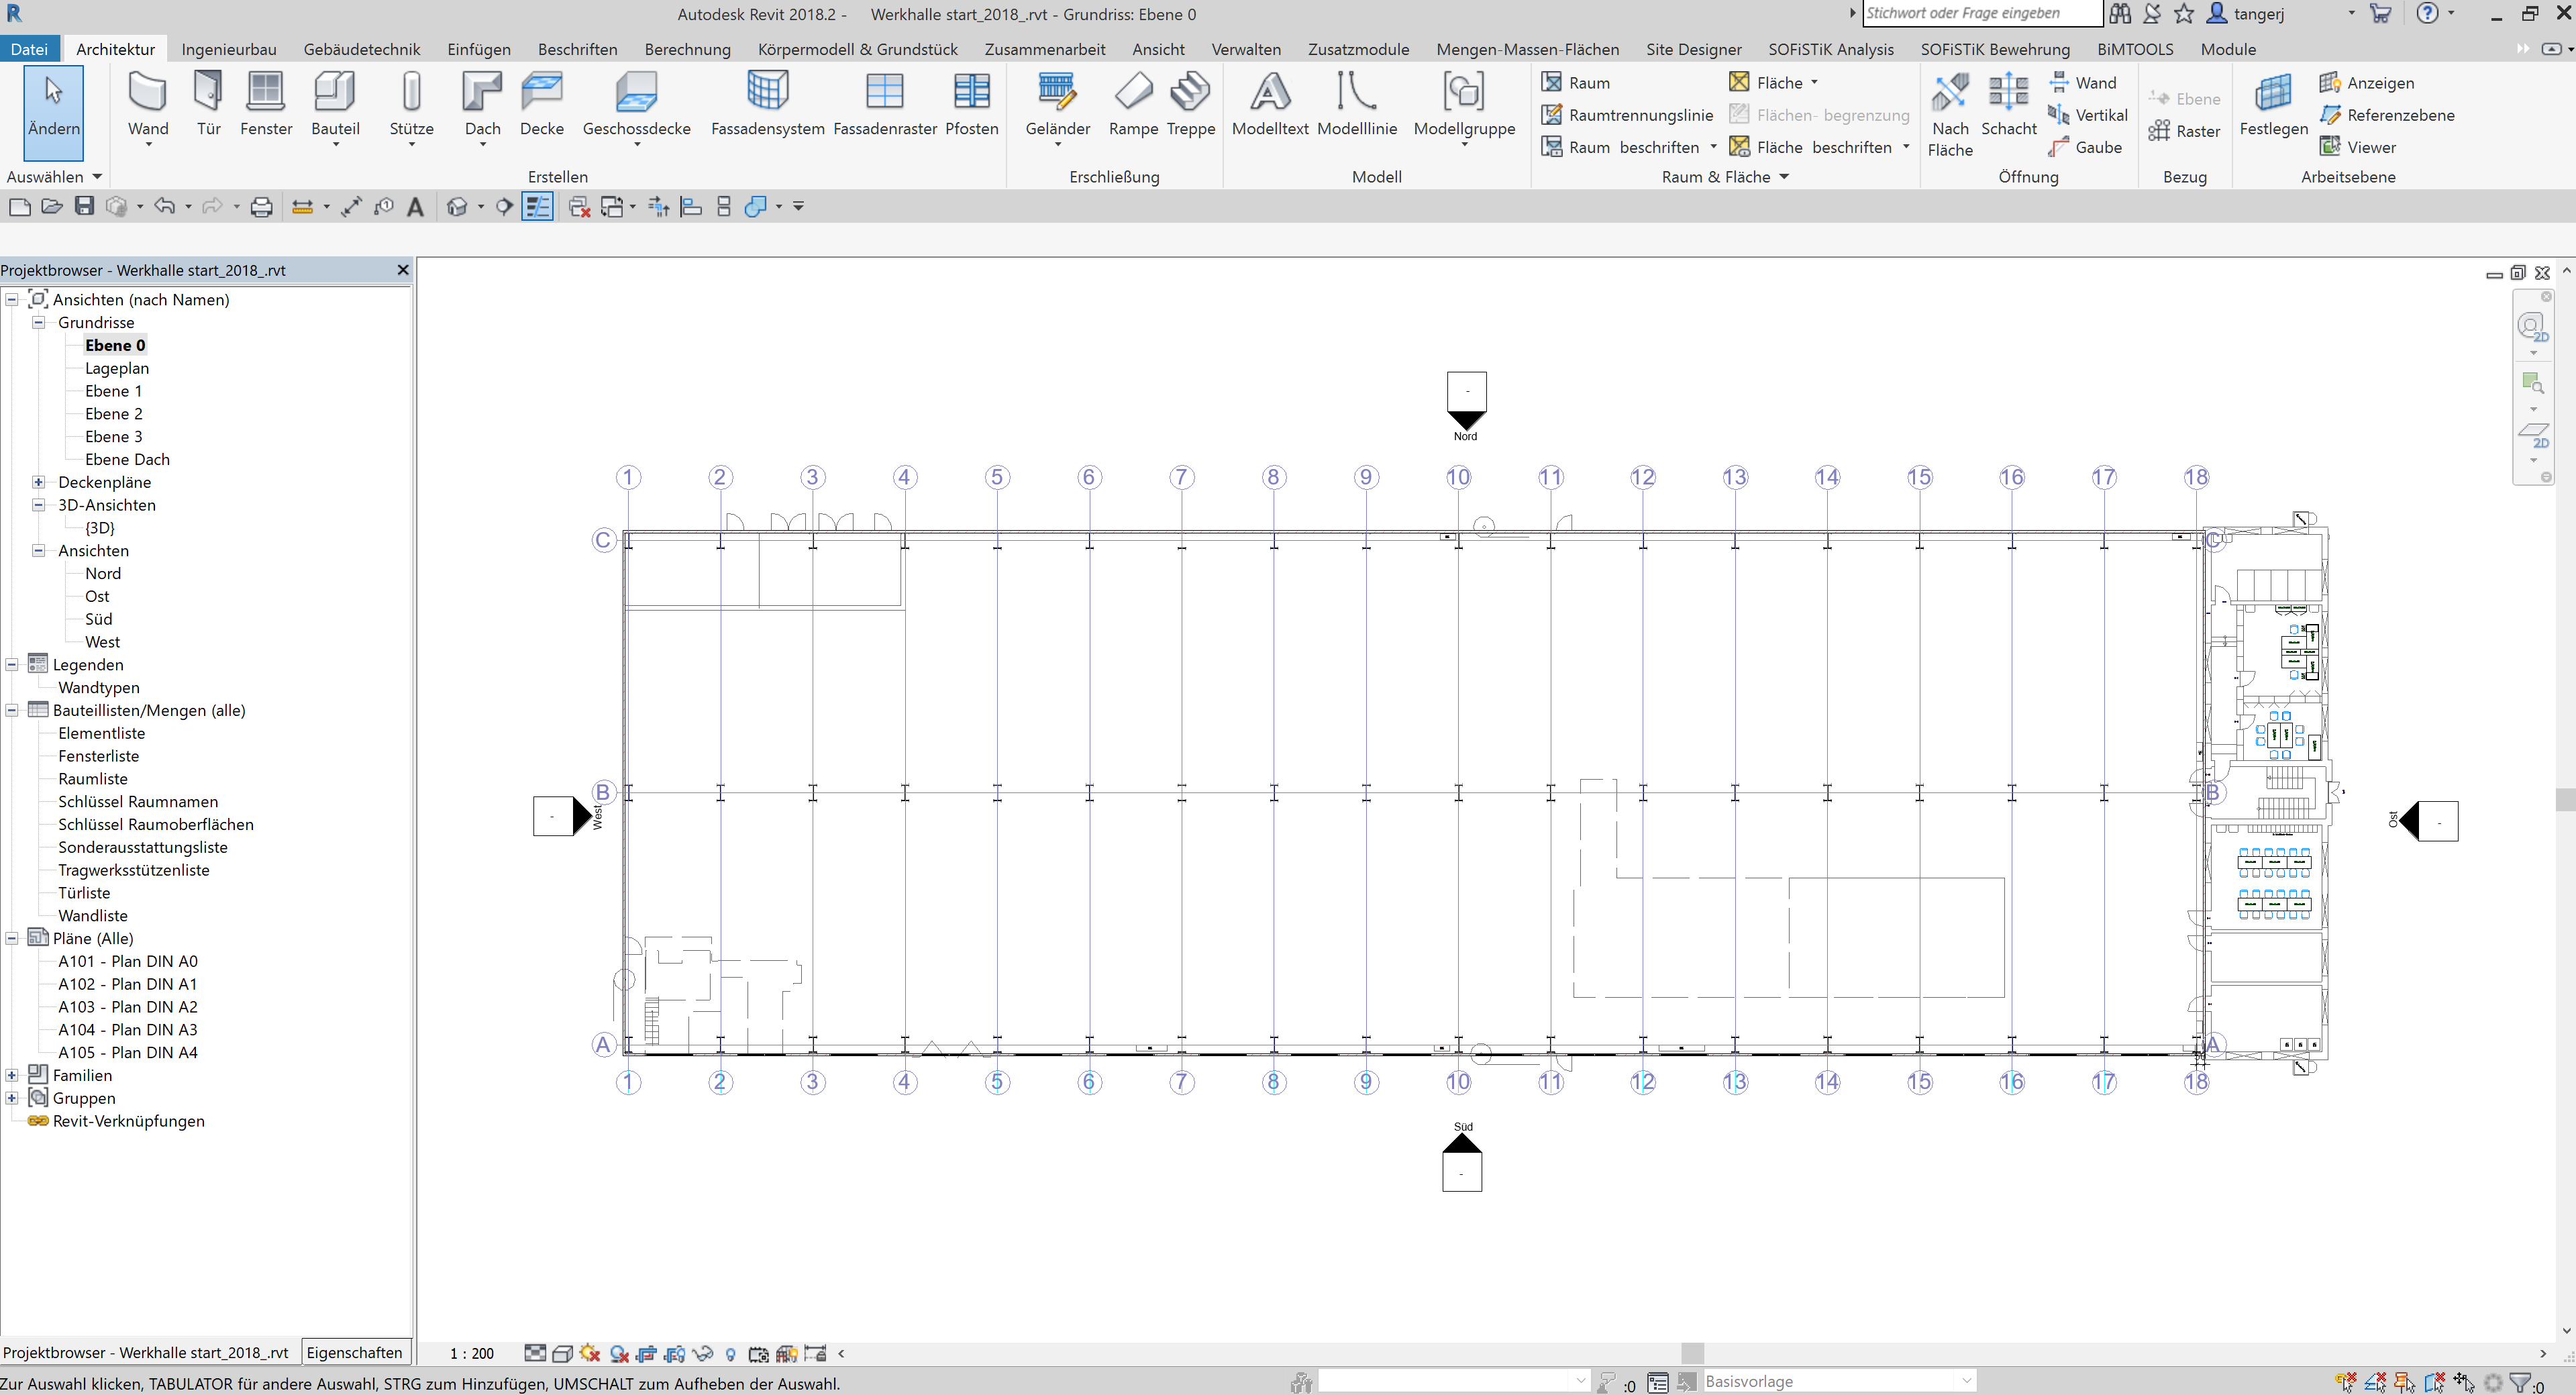This screenshot has width=2576, height=1395.
Task: Select the Modelltext tool
Action: (x=1270, y=104)
